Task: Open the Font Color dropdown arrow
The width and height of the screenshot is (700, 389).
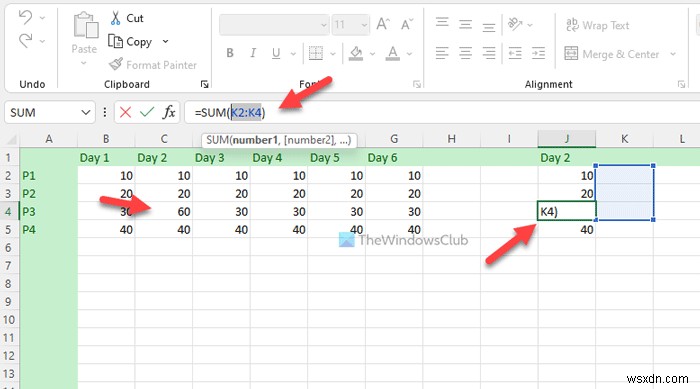Action: (409, 54)
